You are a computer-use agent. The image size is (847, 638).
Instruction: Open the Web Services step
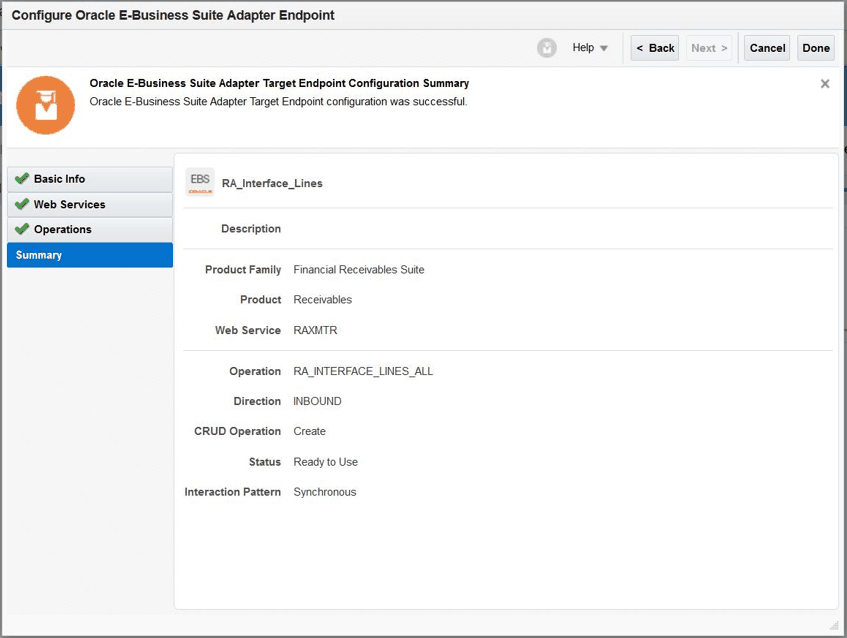(x=69, y=204)
